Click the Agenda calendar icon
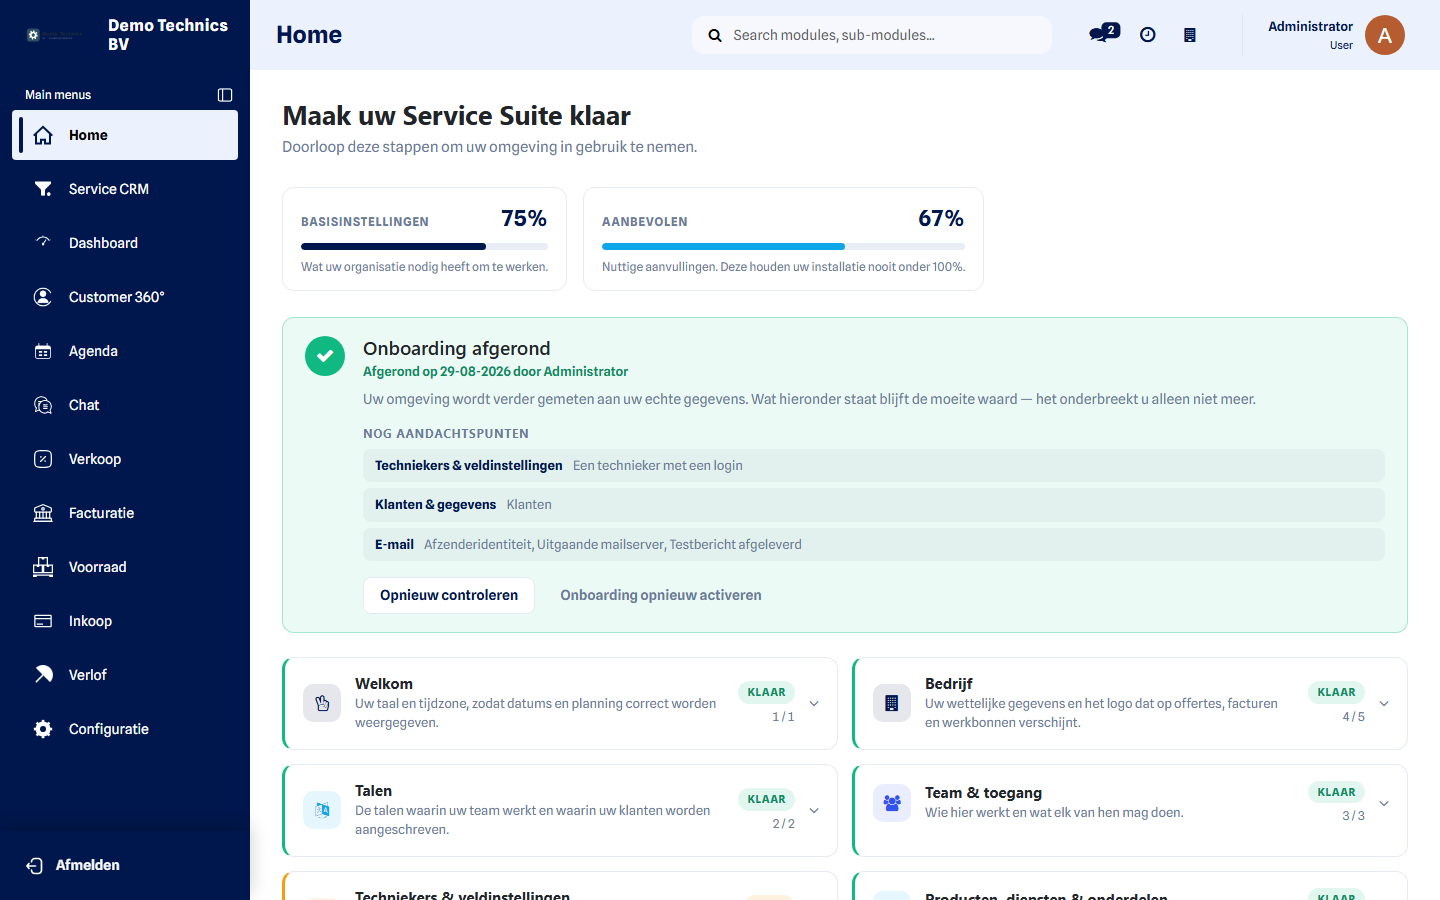The height and width of the screenshot is (900, 1440). [43, 351]
